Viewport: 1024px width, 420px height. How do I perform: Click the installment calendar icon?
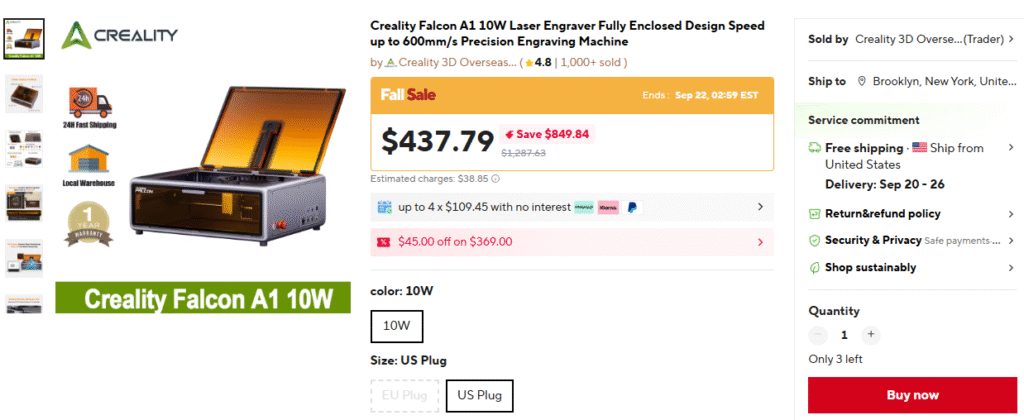point(384,207)
